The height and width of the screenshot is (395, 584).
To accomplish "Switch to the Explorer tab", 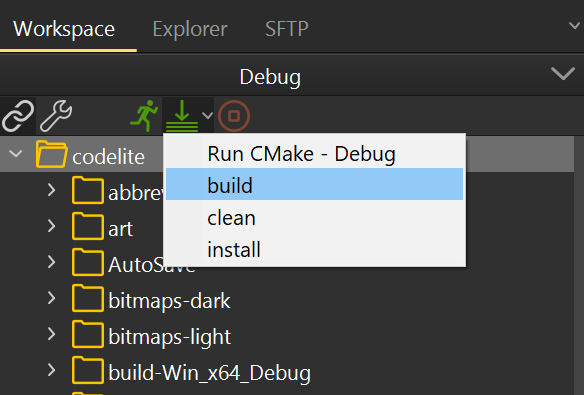I will click(x=190, y=29).
